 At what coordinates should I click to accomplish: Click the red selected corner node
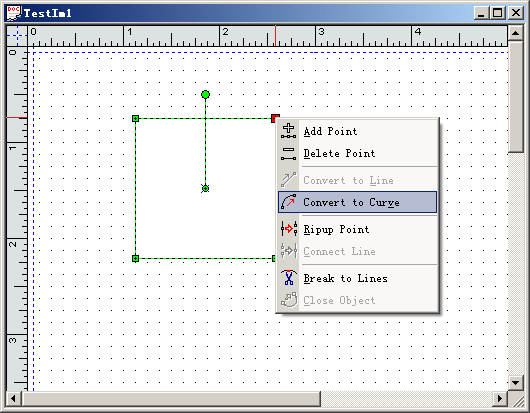(x=275, y=118)
